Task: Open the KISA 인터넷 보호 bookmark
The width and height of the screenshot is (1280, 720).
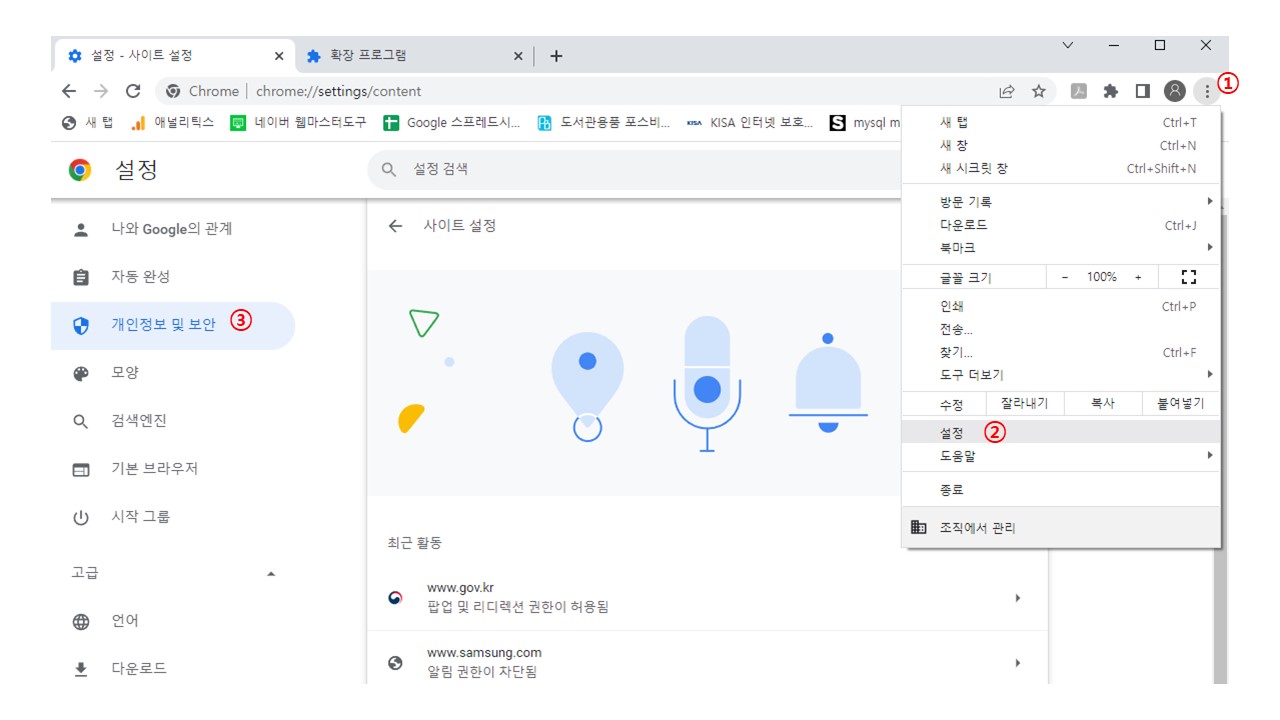Action: [x=750, y=123]
